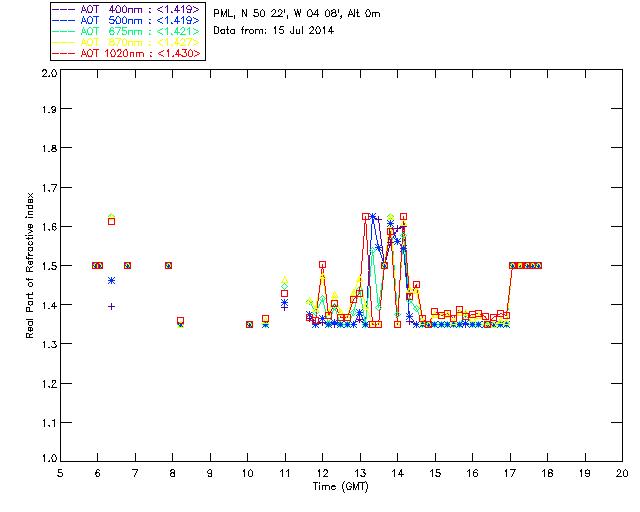Click the yellow triangle marker at 11 GMT
Viewport: 640px width, 512px height.
click(x=284, y=280)
